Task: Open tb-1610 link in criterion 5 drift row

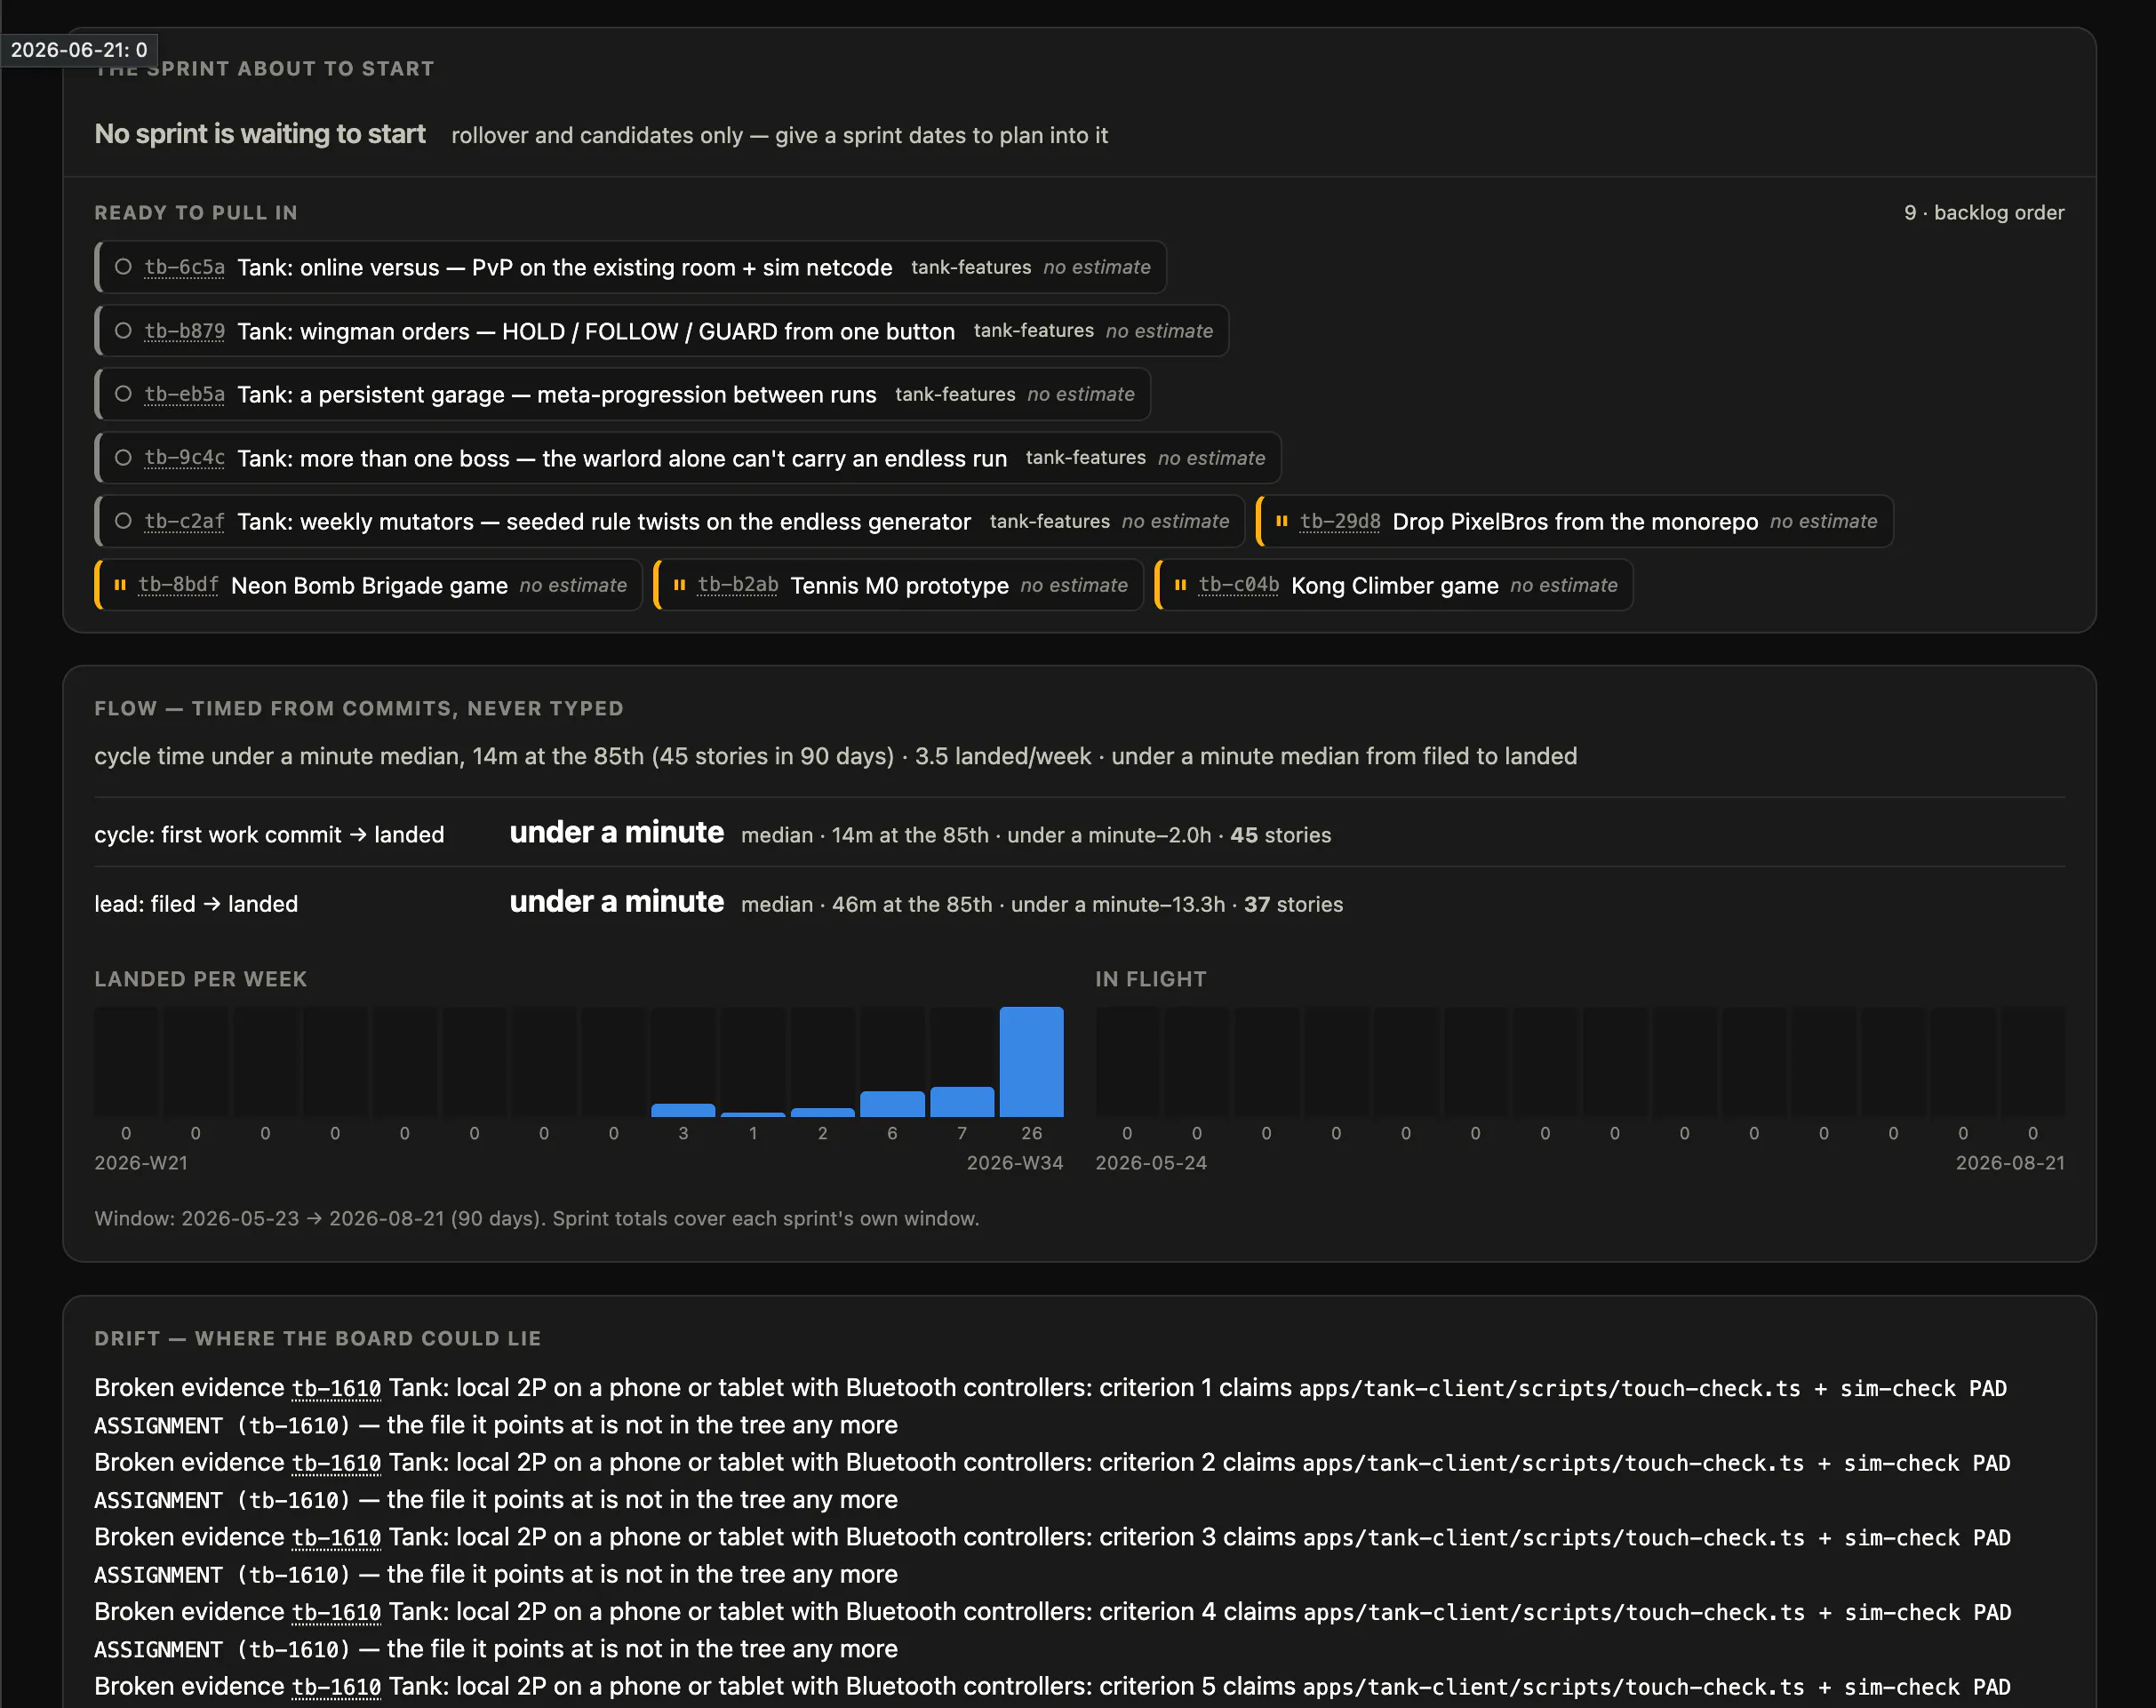Action: [336, 1687]
